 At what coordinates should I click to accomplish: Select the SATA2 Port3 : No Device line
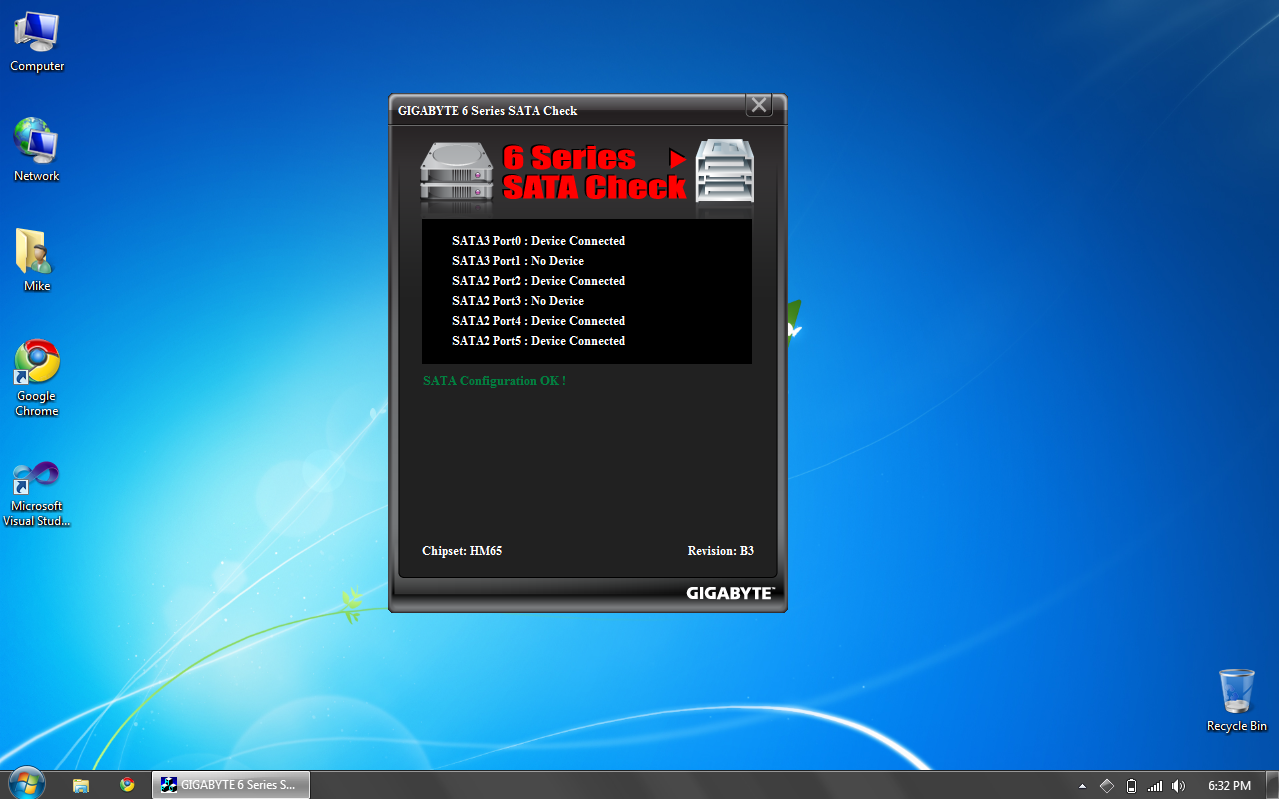(518, 301)
